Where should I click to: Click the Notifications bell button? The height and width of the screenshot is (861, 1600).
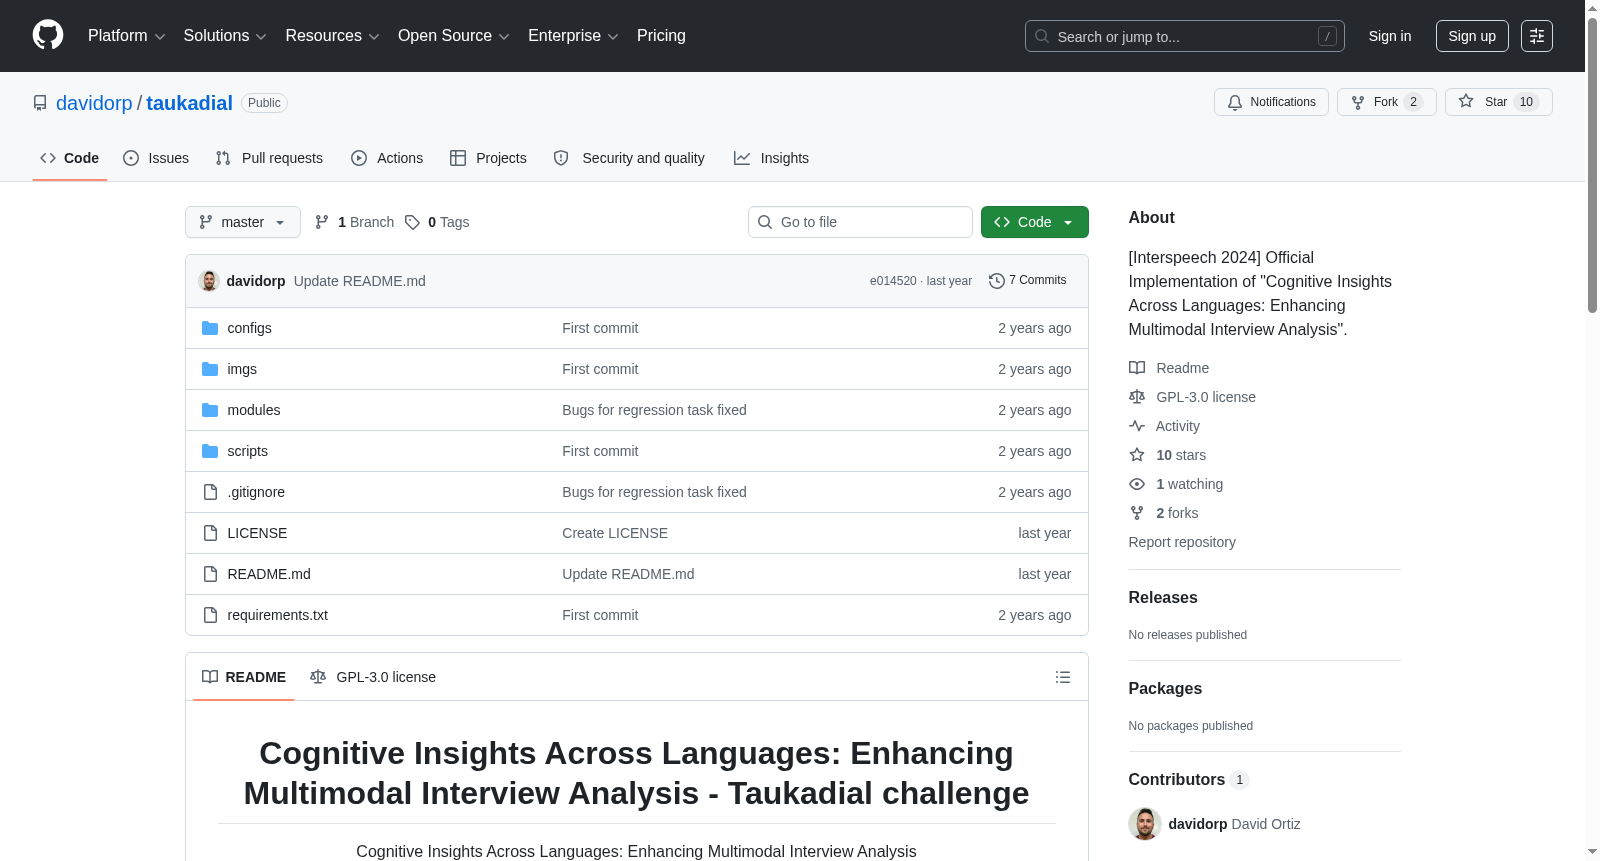click(x=1271, y=102)
